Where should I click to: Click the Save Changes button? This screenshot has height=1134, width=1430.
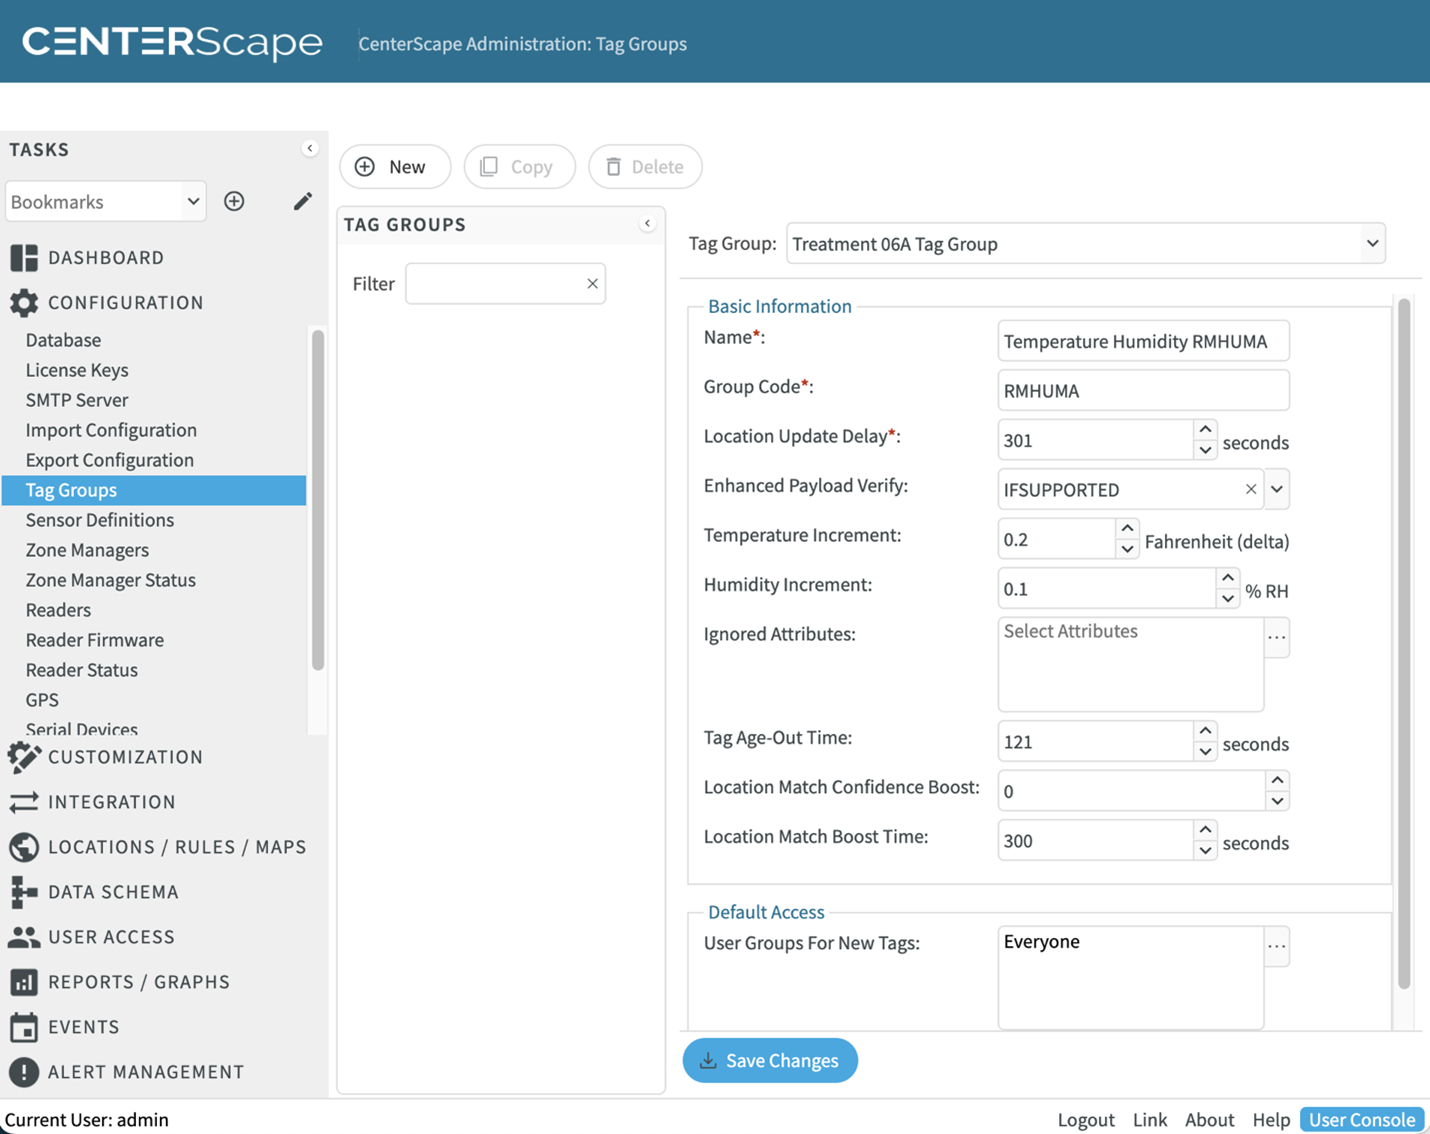[769, 1060]
